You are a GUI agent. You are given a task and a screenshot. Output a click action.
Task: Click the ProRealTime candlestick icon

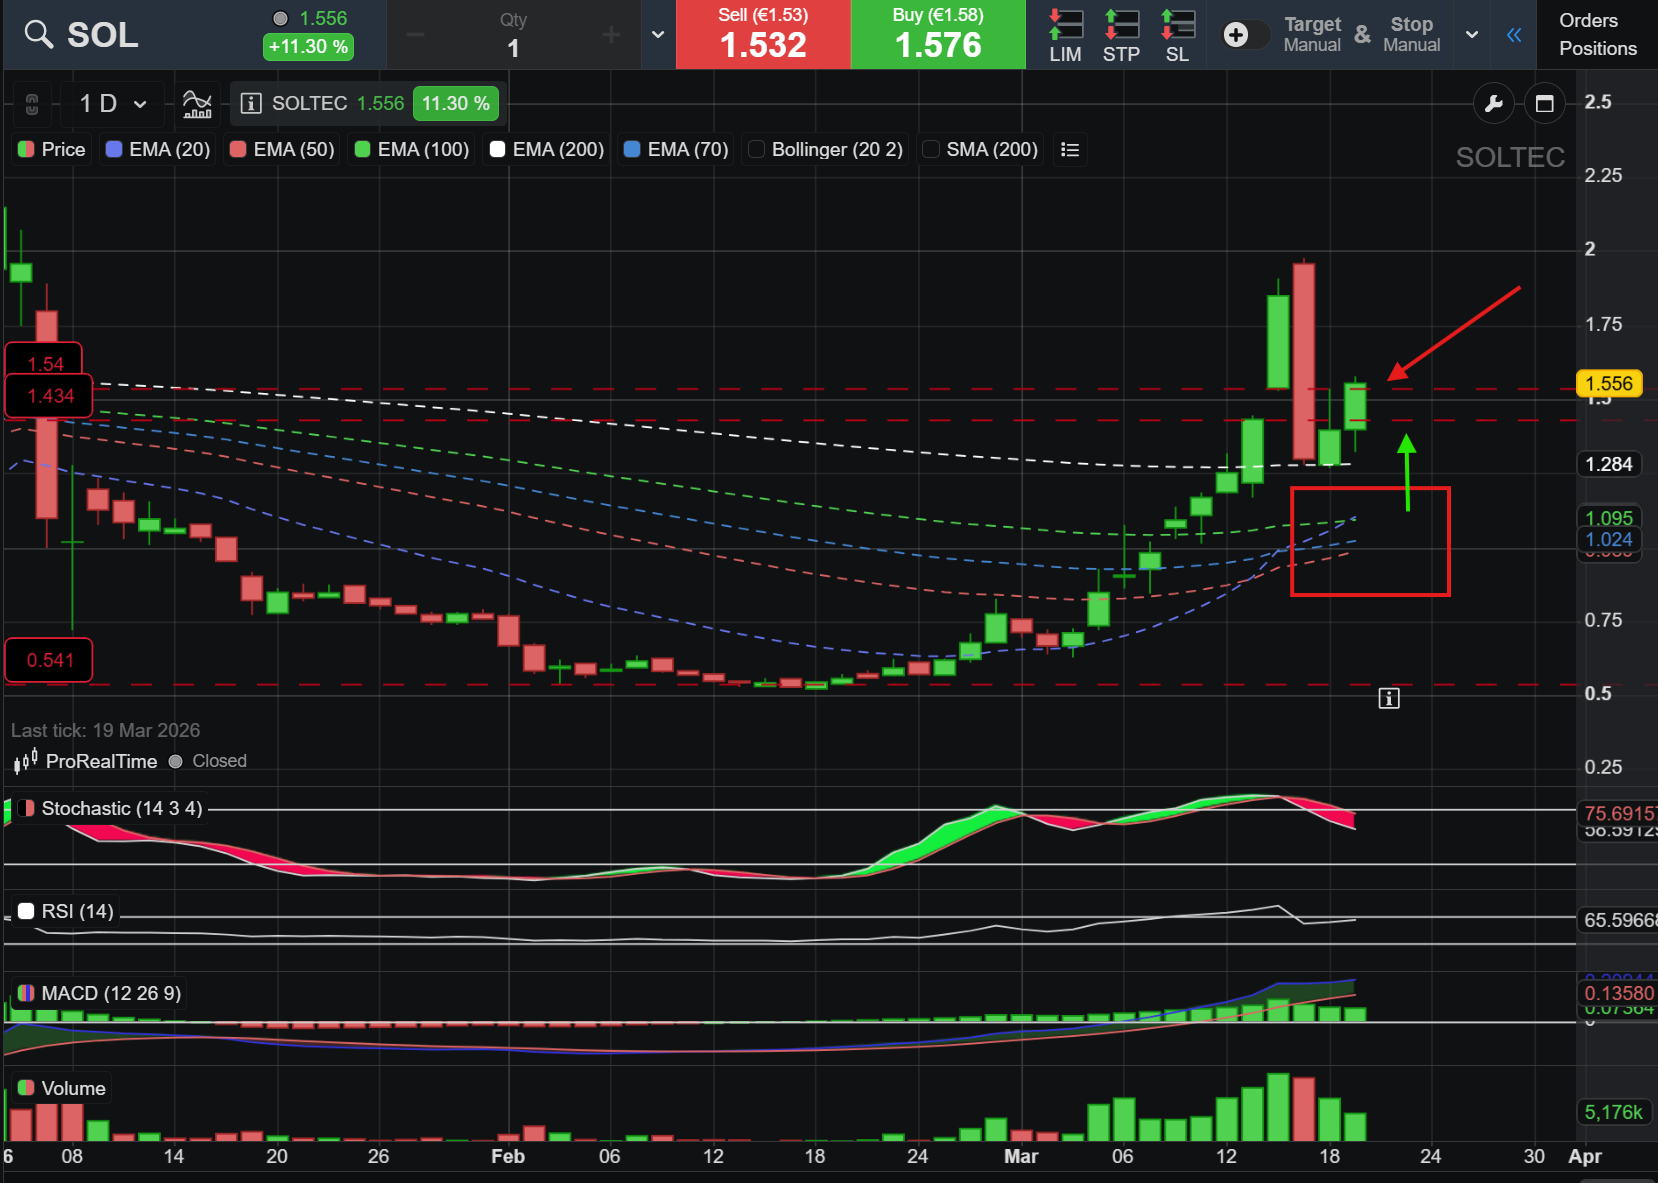point(26,761)
